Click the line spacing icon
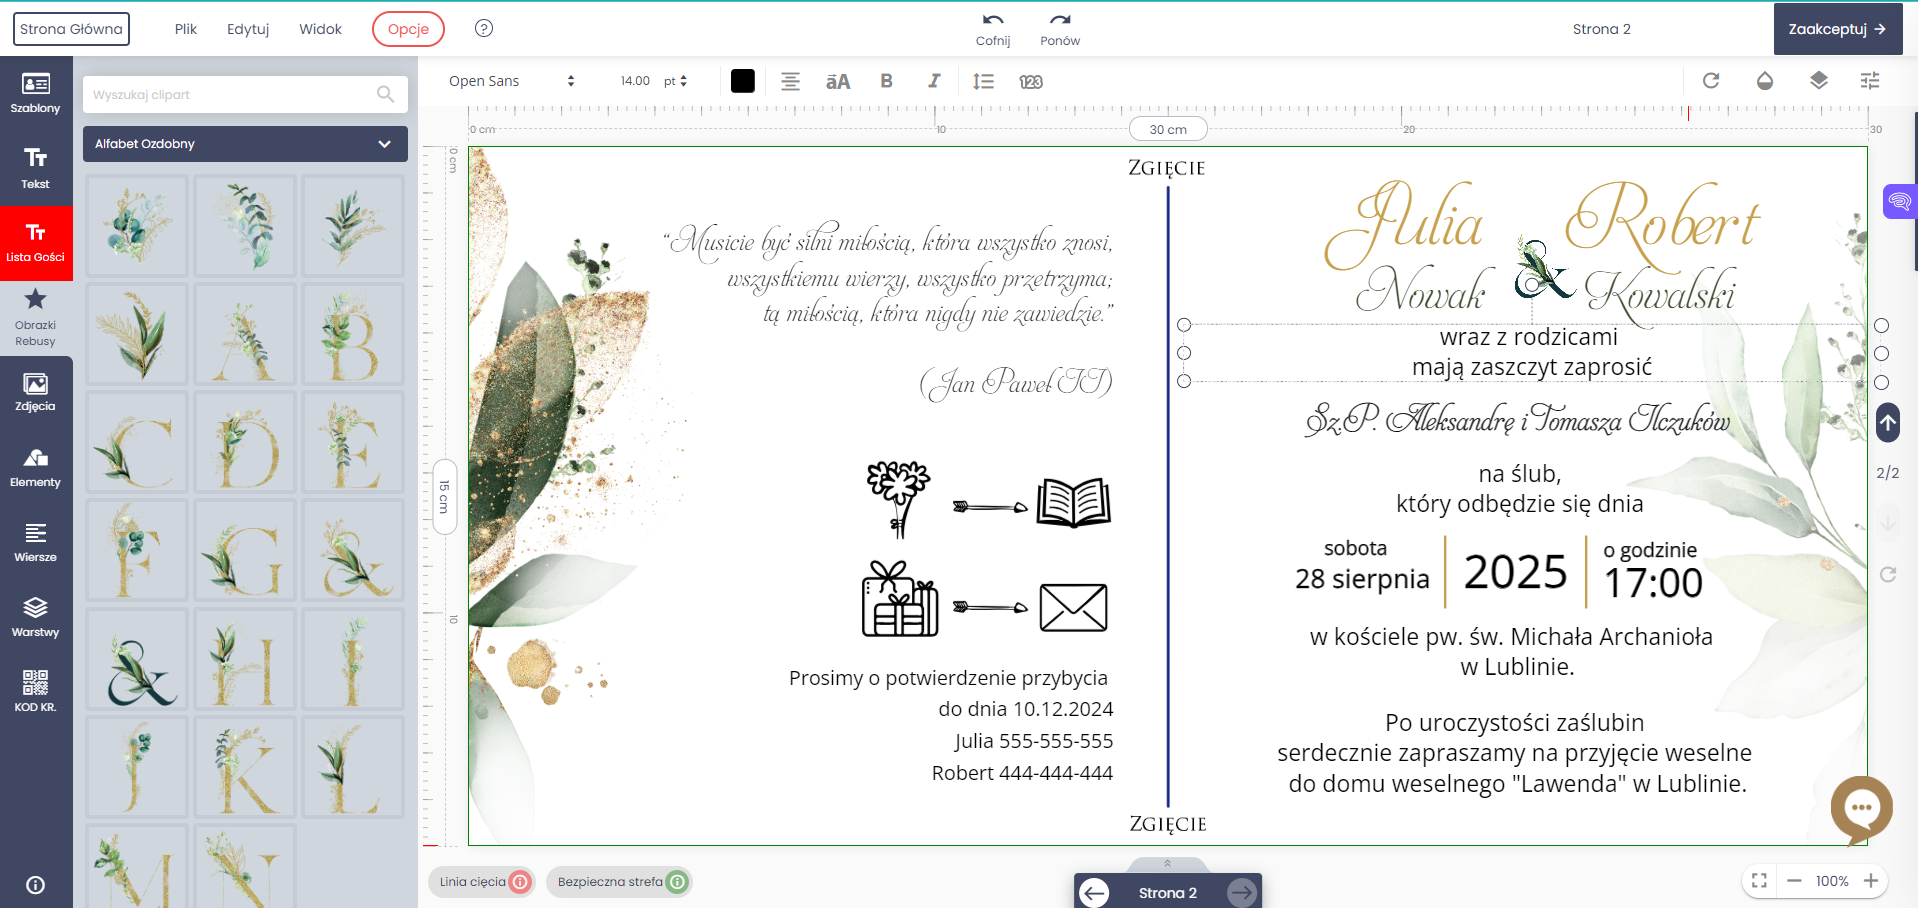The image size is (1918, 908). tap(983, 81)
